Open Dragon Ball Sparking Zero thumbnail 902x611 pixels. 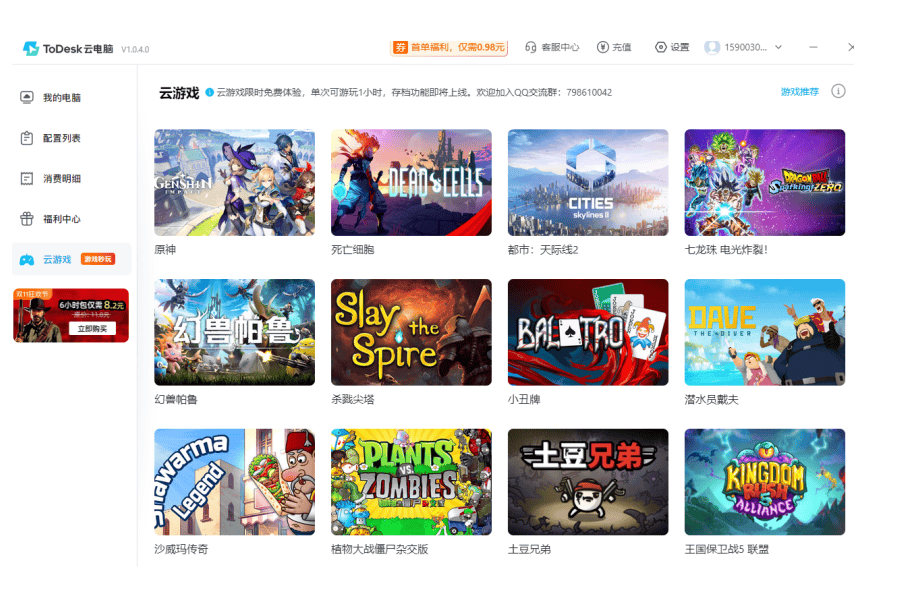click(765, 182)
